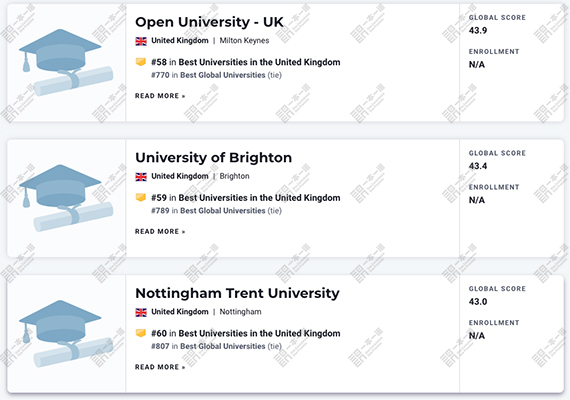Open the University of Brighton title link
570x400 pixels.
[213, 158]
